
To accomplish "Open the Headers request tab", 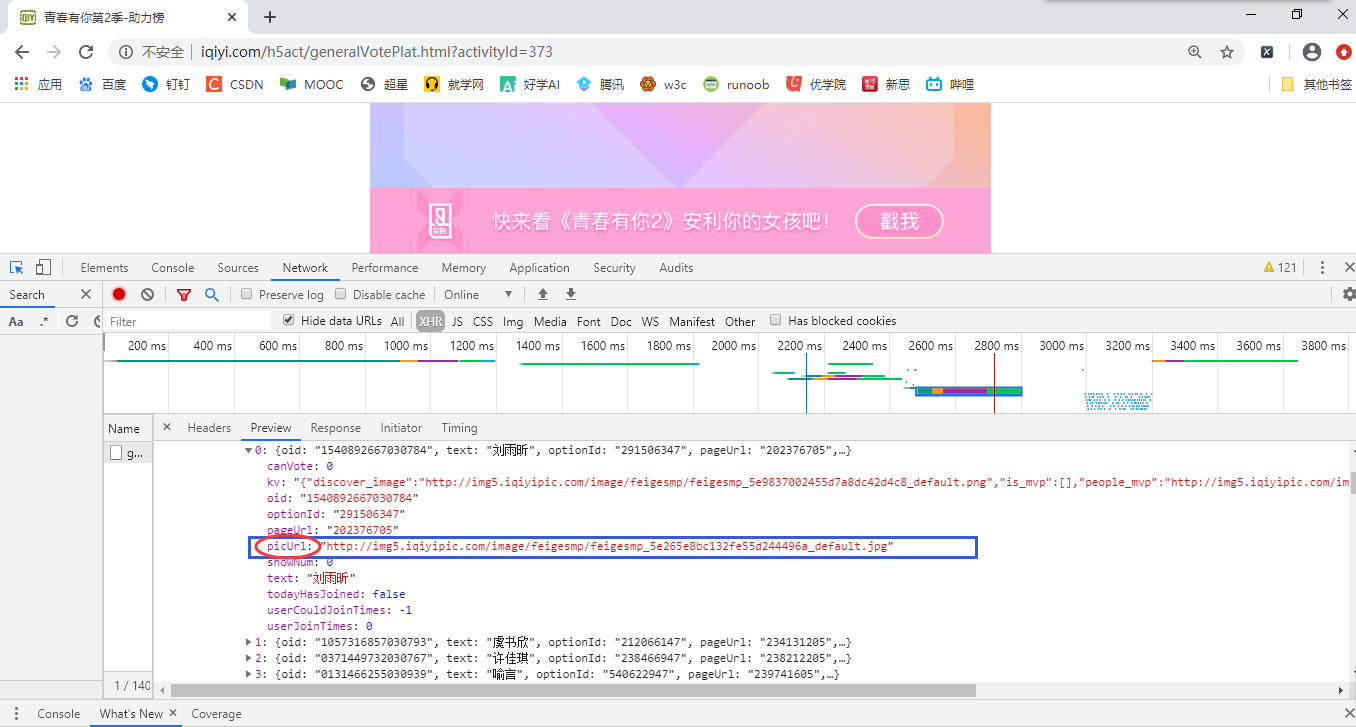I will 209,428.
